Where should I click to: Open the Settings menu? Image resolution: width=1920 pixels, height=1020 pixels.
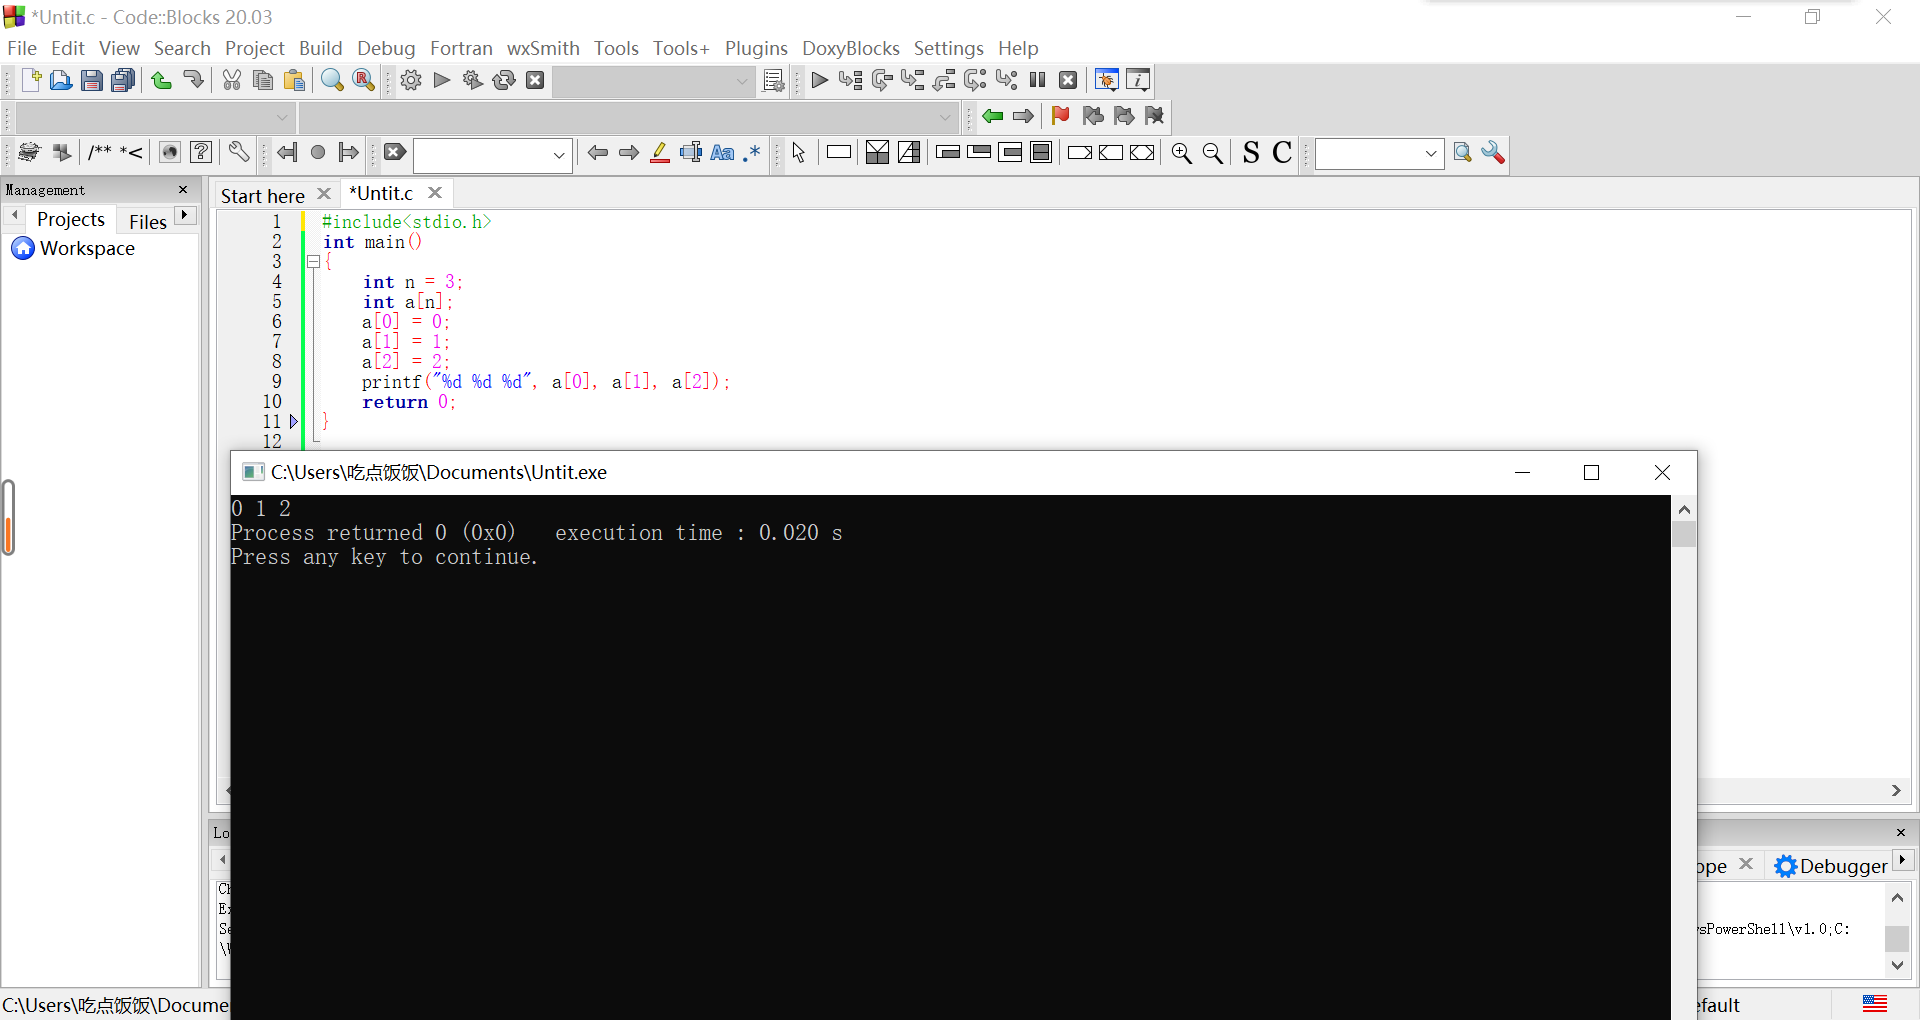948,48
